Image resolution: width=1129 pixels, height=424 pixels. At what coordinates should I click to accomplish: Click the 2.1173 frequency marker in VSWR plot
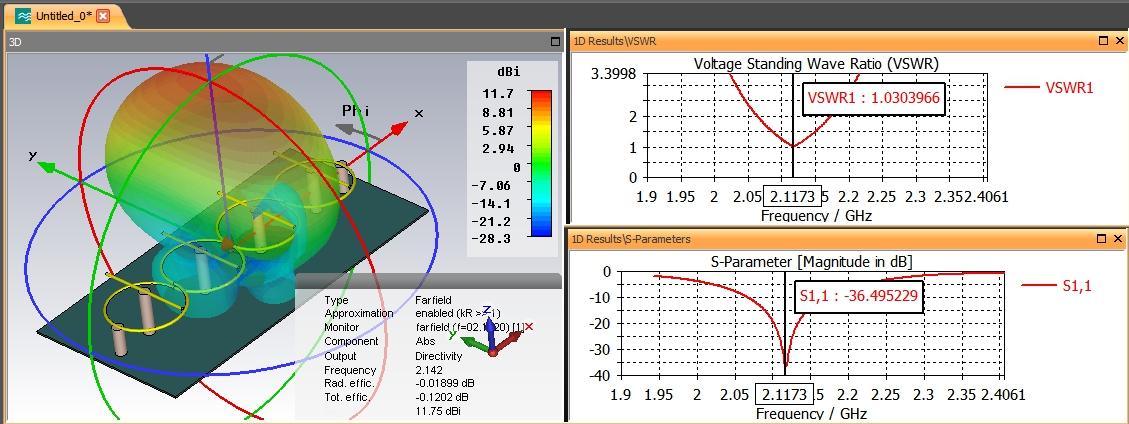(x=791, y=196)
